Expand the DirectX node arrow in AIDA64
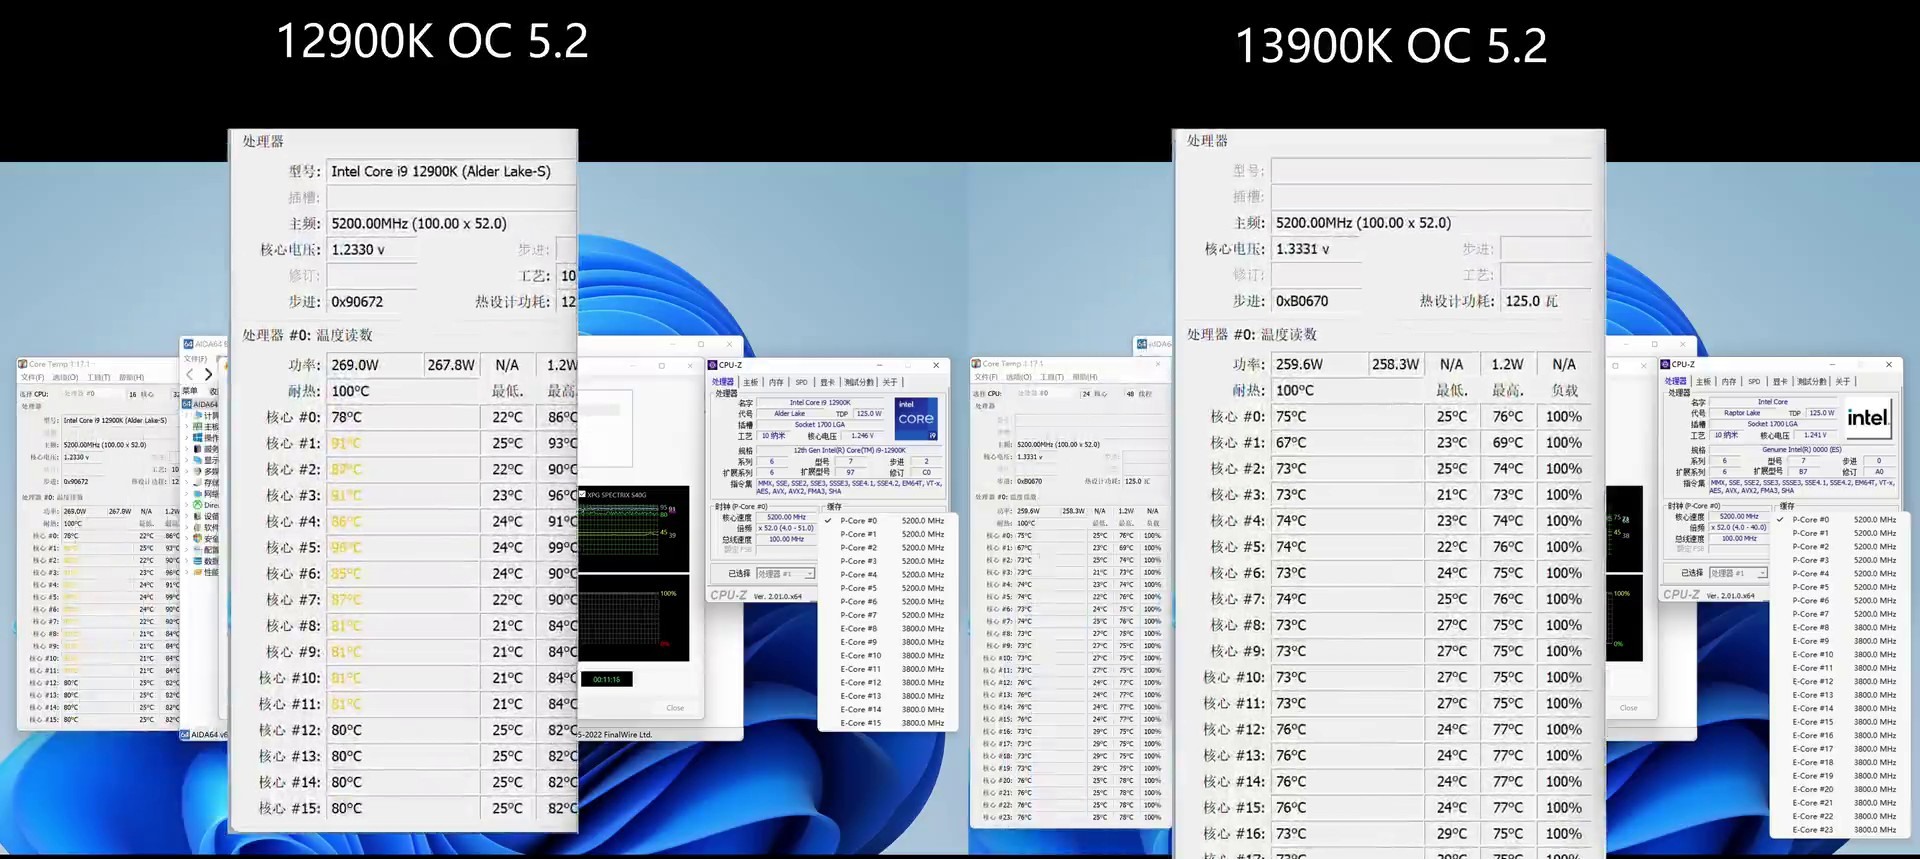The height and width of the screenshot is (860, 1920). 186,505
